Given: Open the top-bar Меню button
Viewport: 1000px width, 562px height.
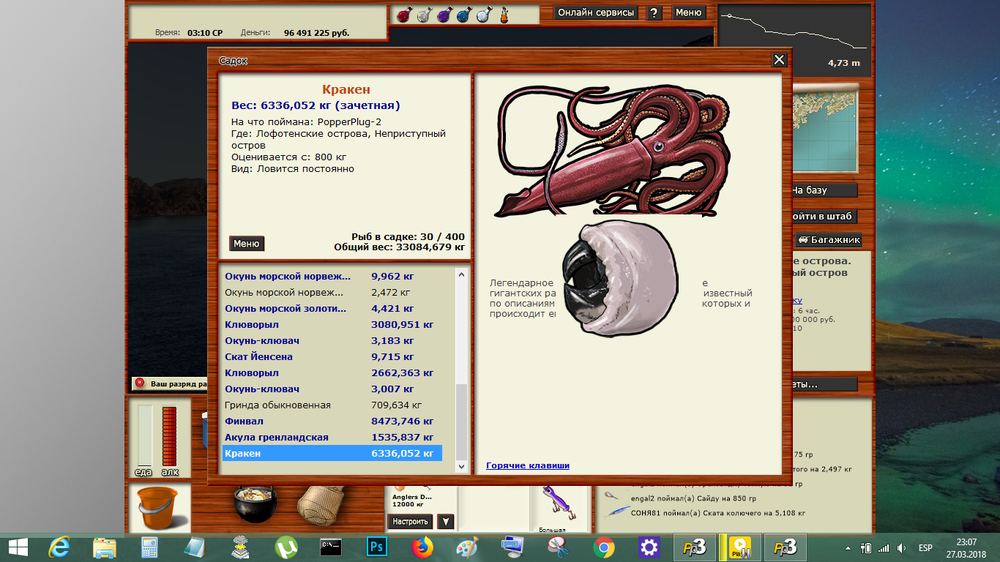Looking at the screenshot, I should click(688, 12).
